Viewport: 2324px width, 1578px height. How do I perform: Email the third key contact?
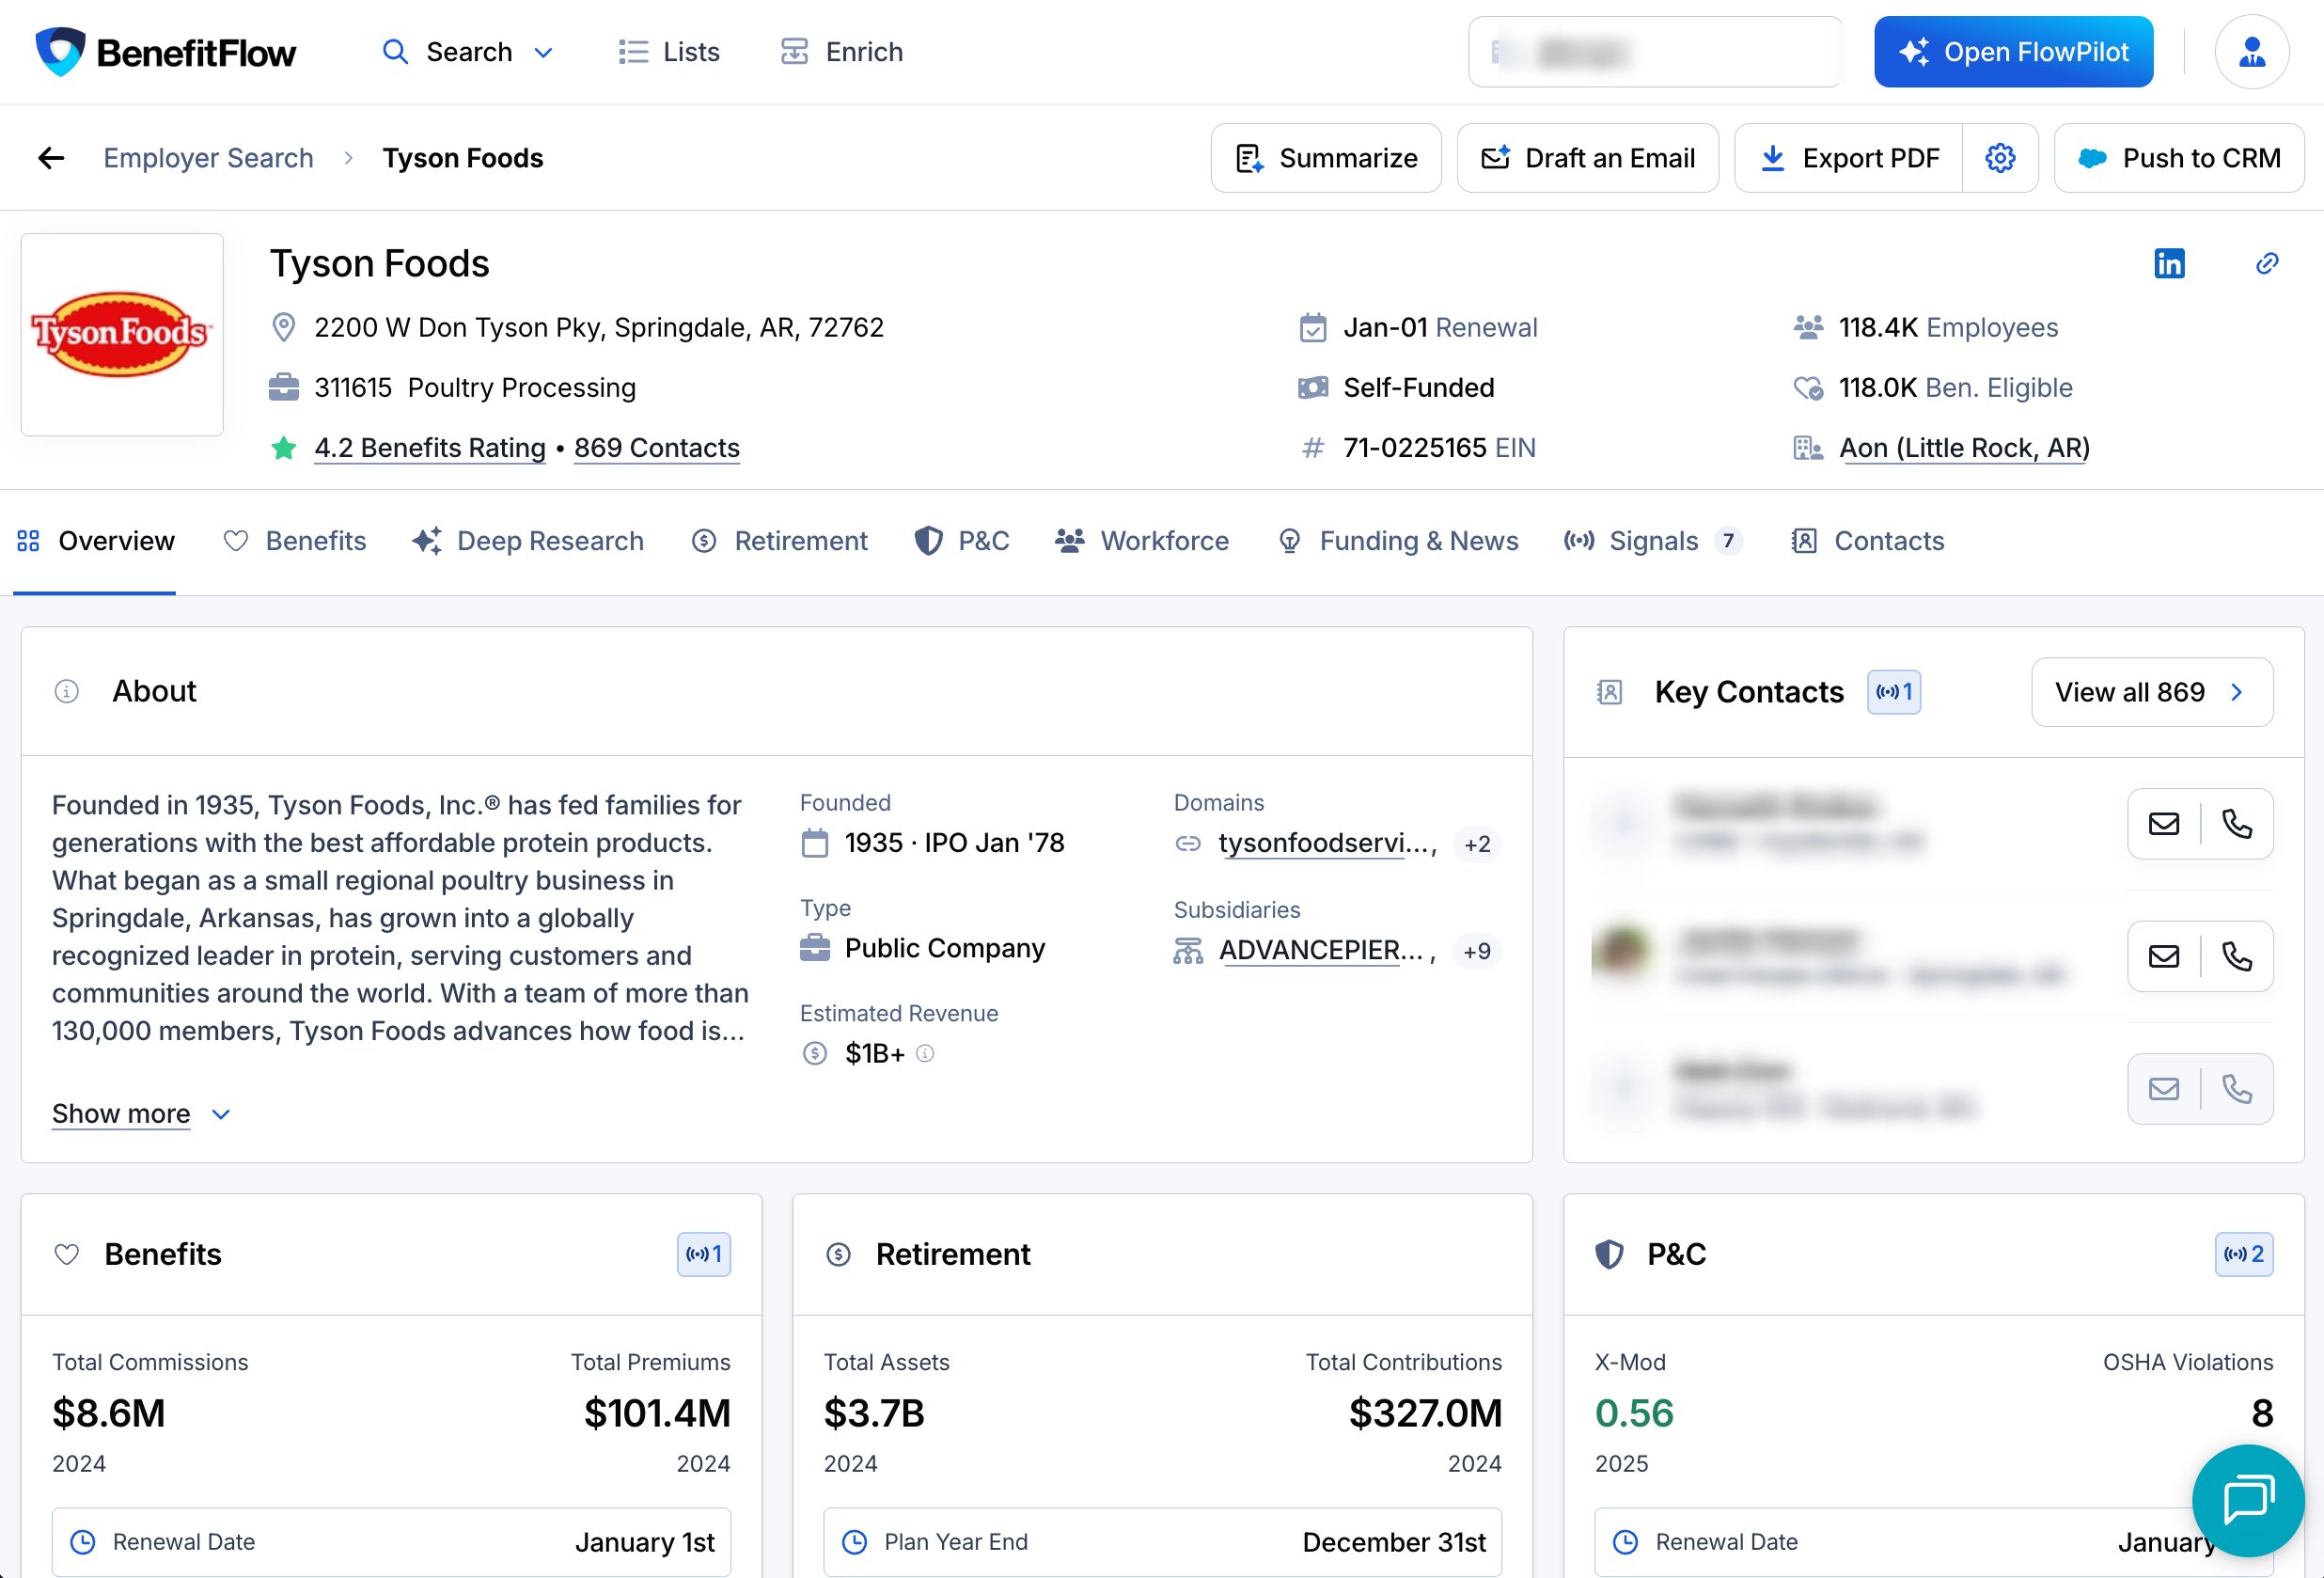pyautogui.click(x=2164, y=1089)
